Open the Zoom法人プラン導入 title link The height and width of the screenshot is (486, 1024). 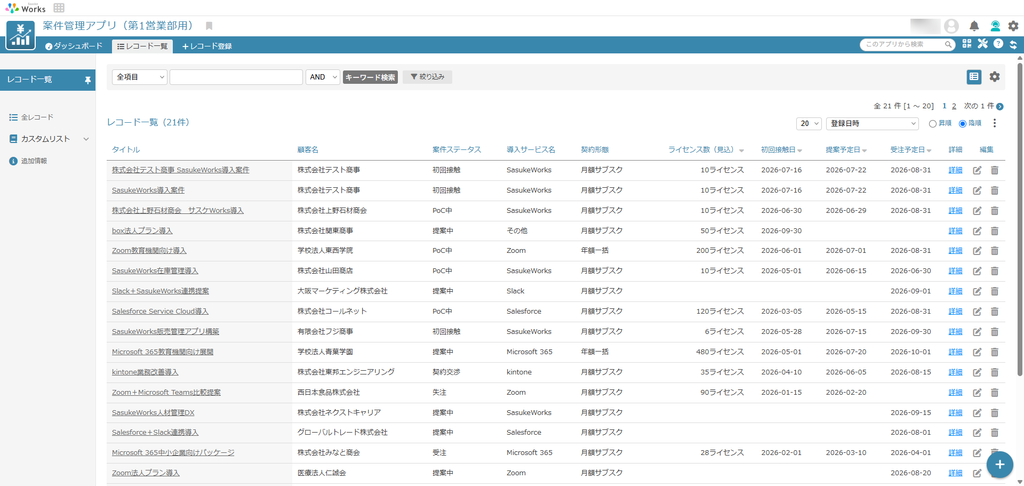tap(146, 474)
